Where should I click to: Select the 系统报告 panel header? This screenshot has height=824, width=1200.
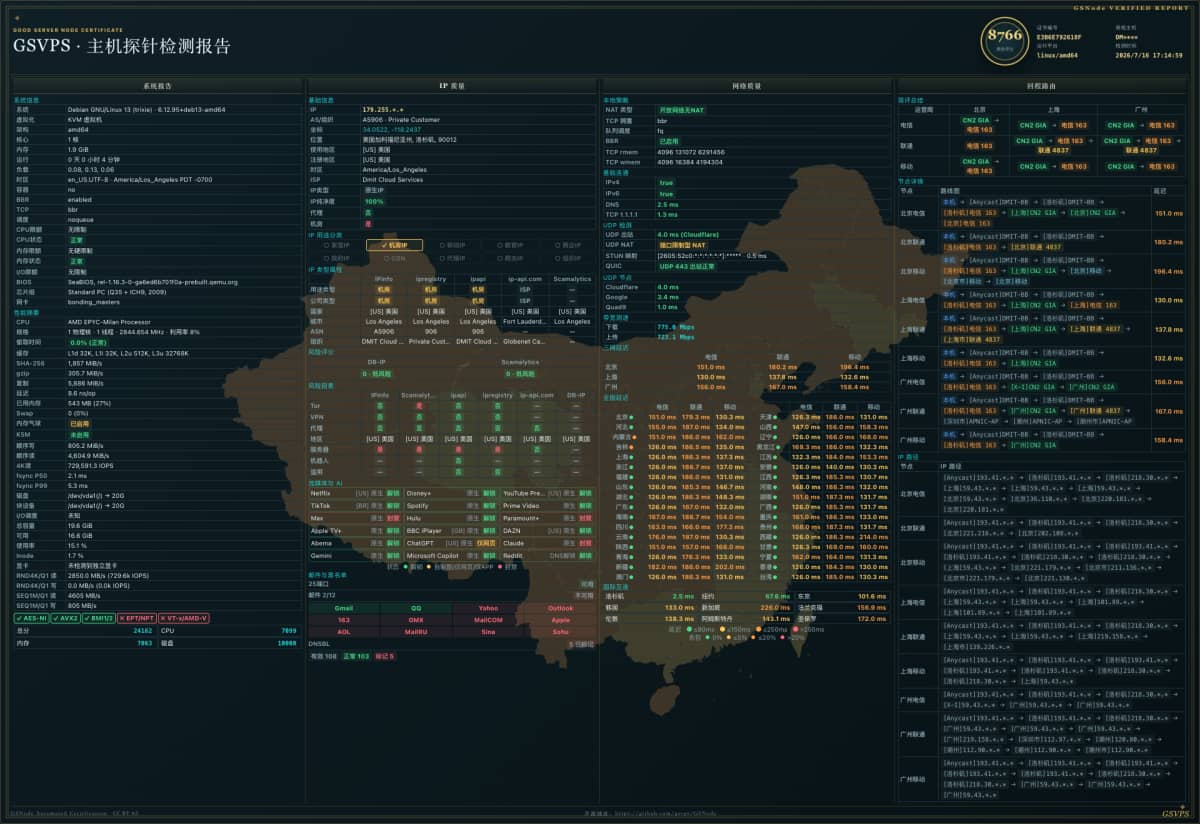157,87
